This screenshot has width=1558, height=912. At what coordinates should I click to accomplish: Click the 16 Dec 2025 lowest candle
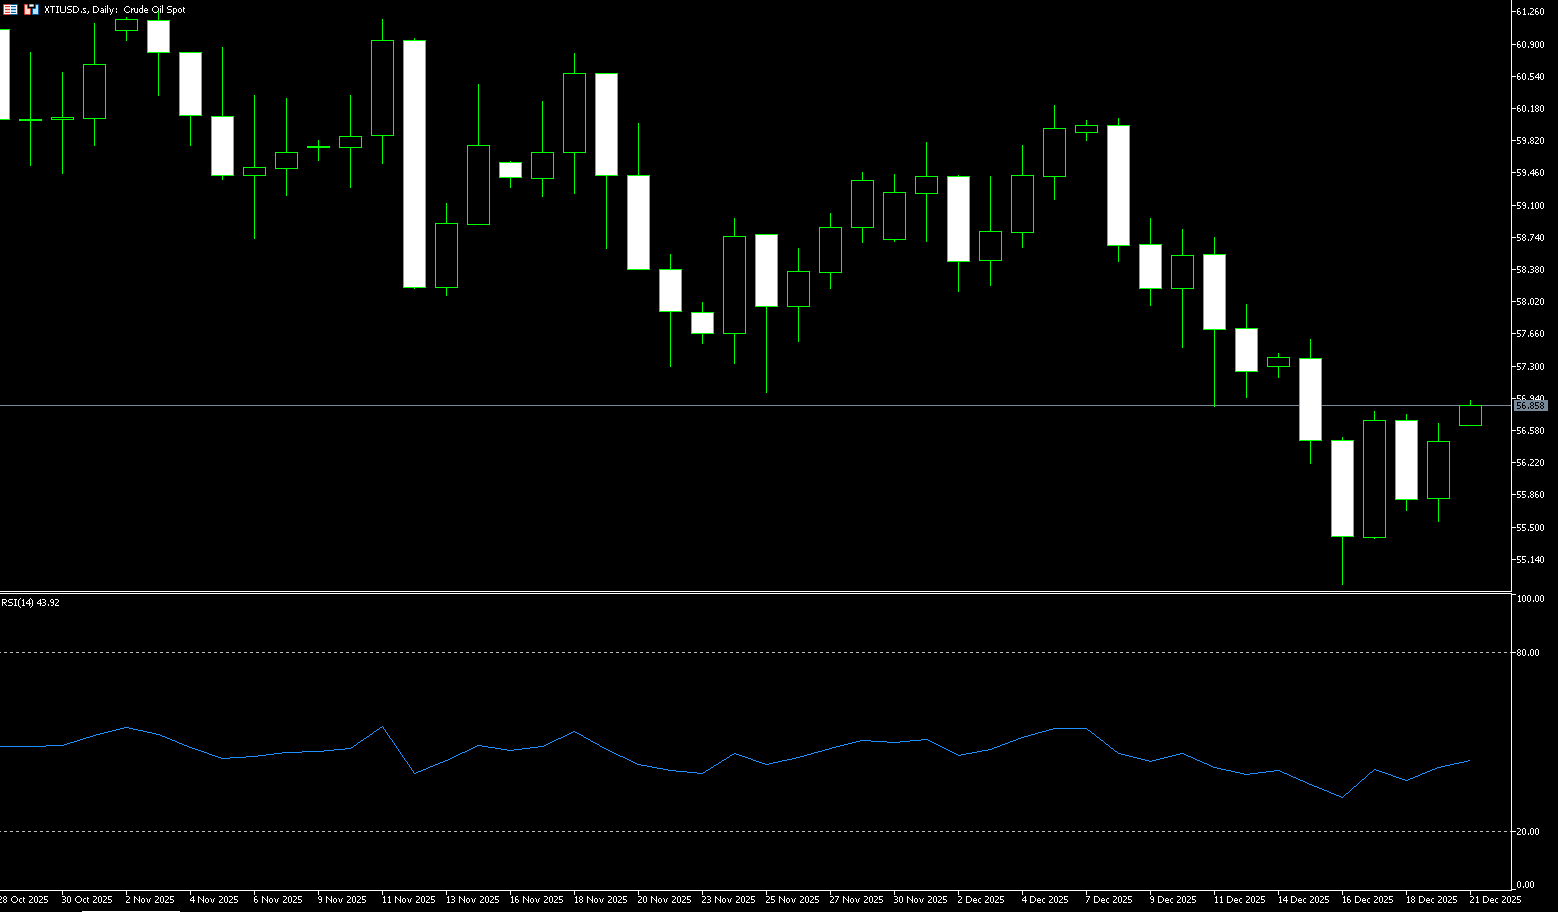[1342, 488]
